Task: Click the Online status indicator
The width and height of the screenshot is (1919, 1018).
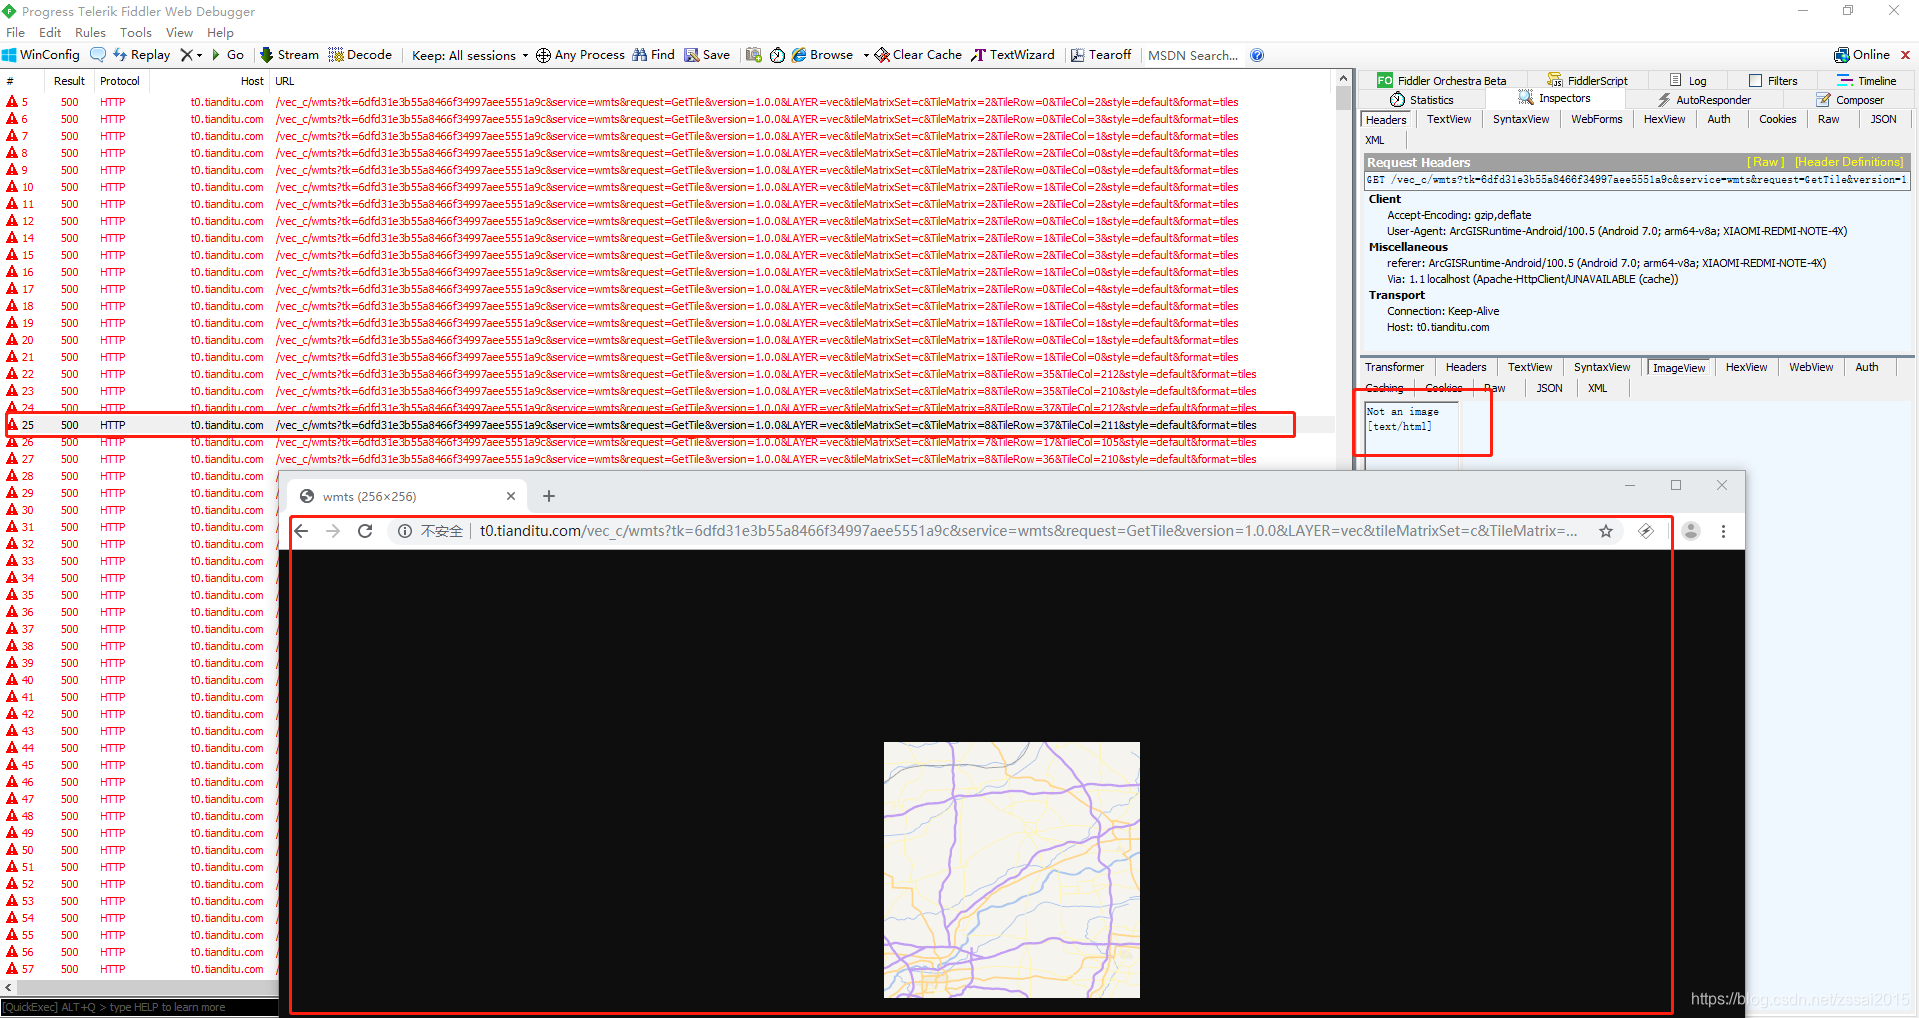Action: coord(1861,55)
